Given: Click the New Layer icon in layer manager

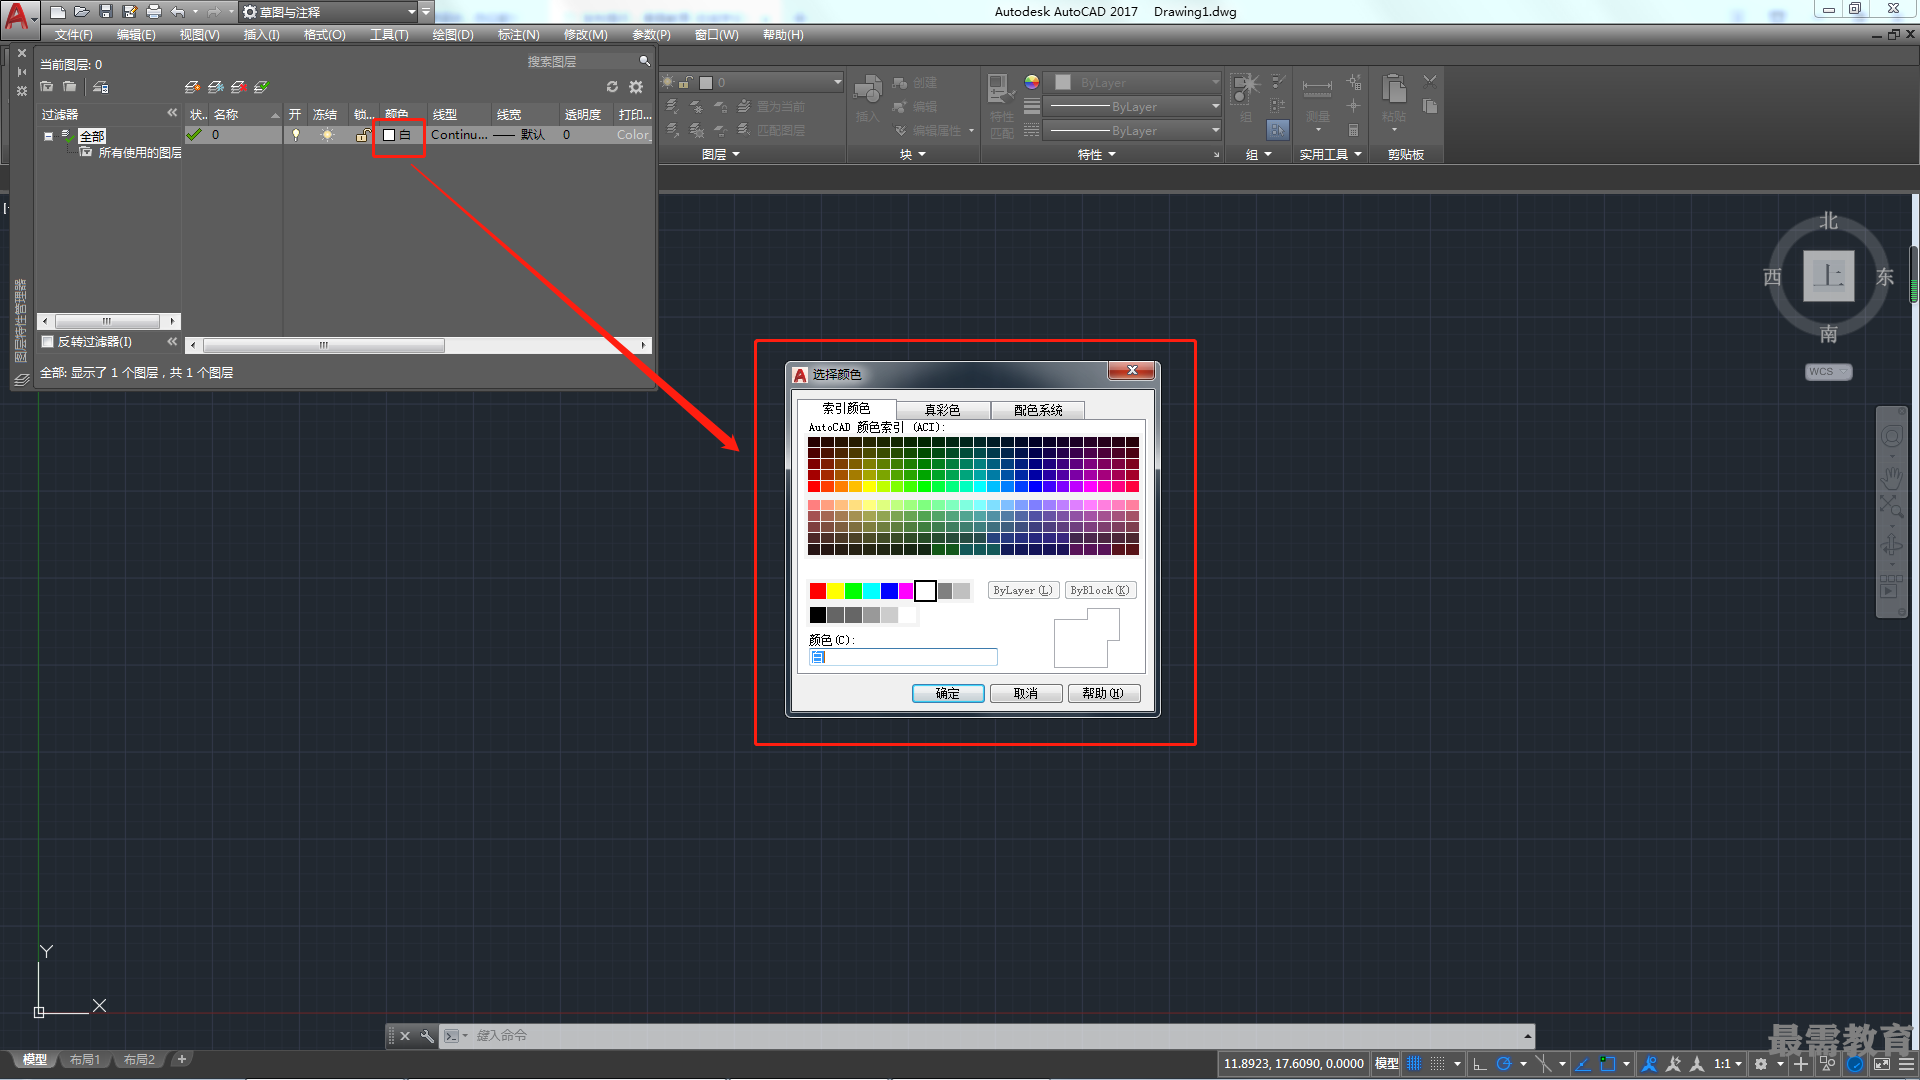Looking at the screenshot, I should click(x=192, y=87).
